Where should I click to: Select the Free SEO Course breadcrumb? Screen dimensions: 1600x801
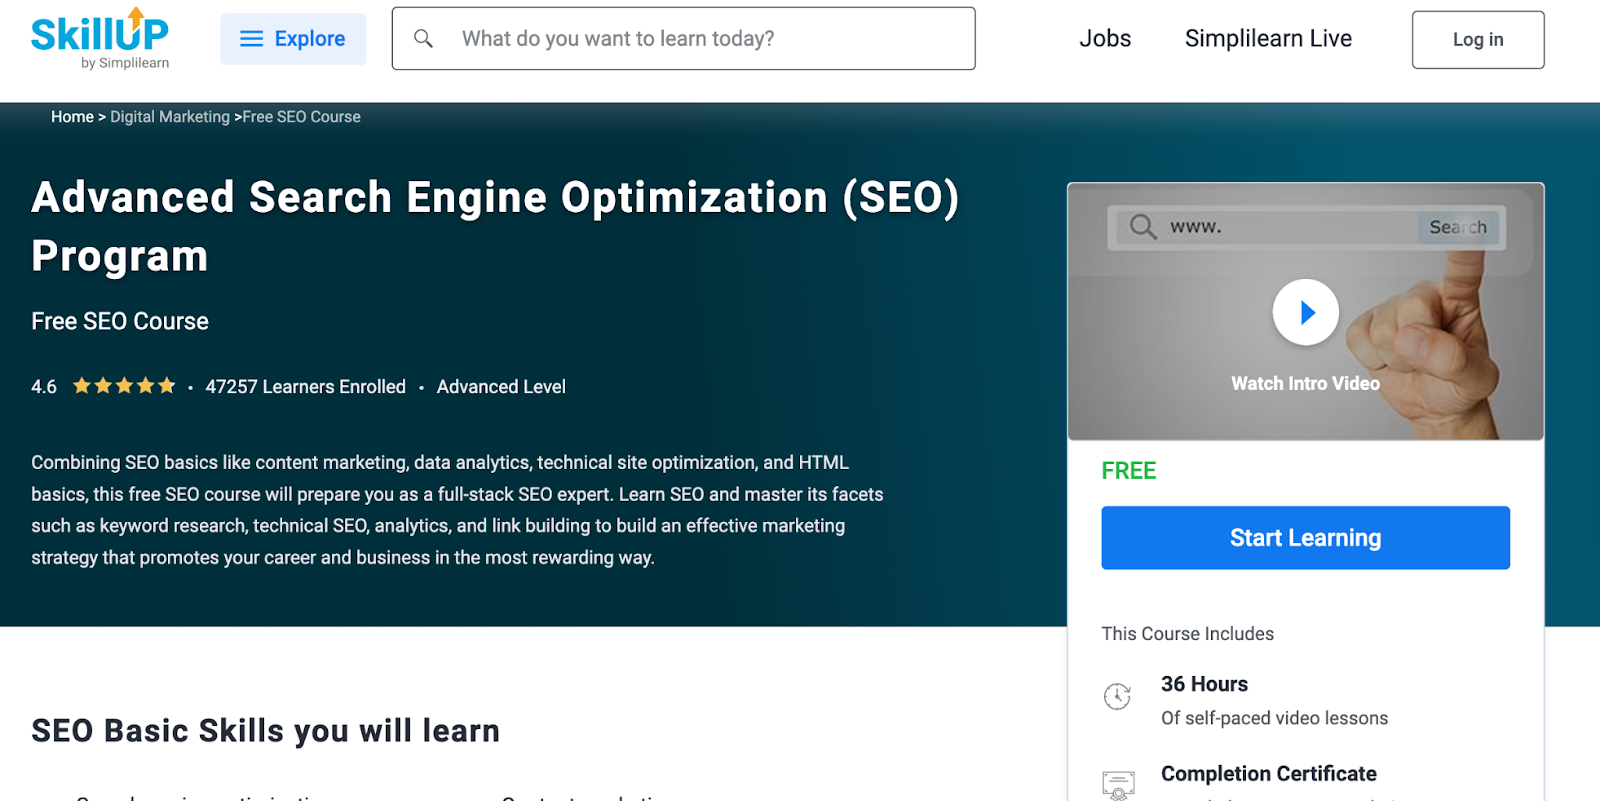[302, 117]
